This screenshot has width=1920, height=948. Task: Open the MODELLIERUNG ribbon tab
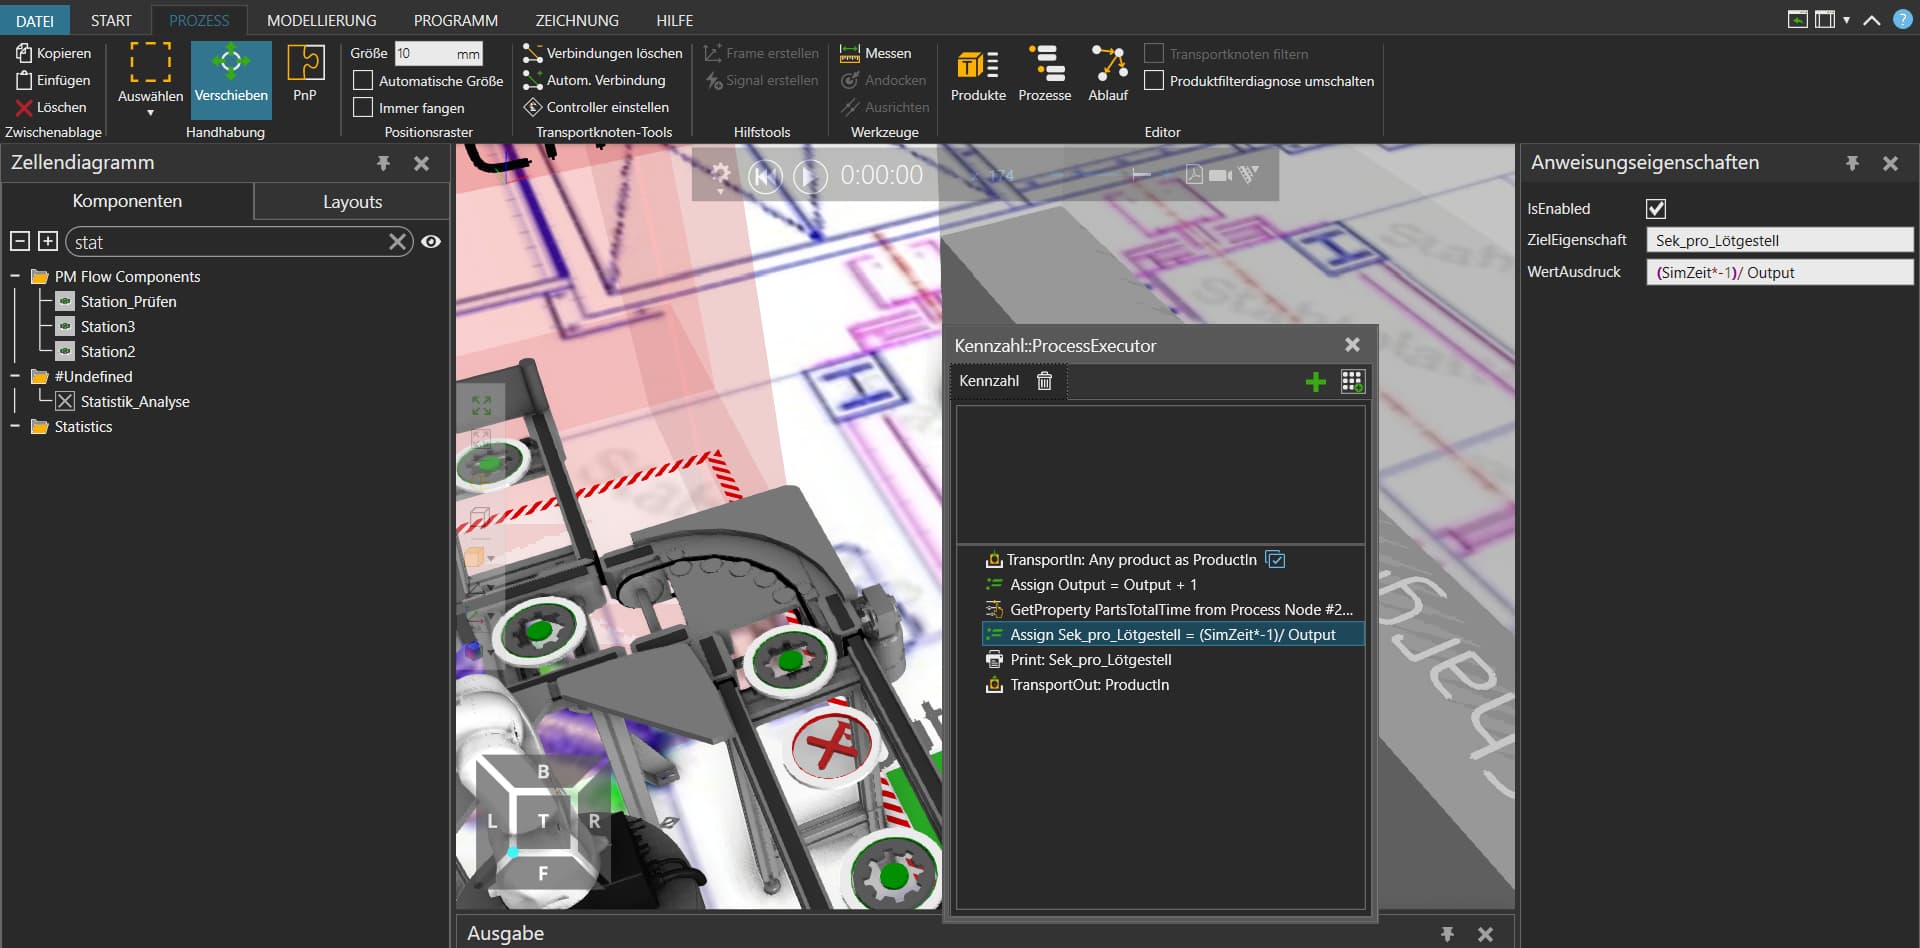(321, 20)
